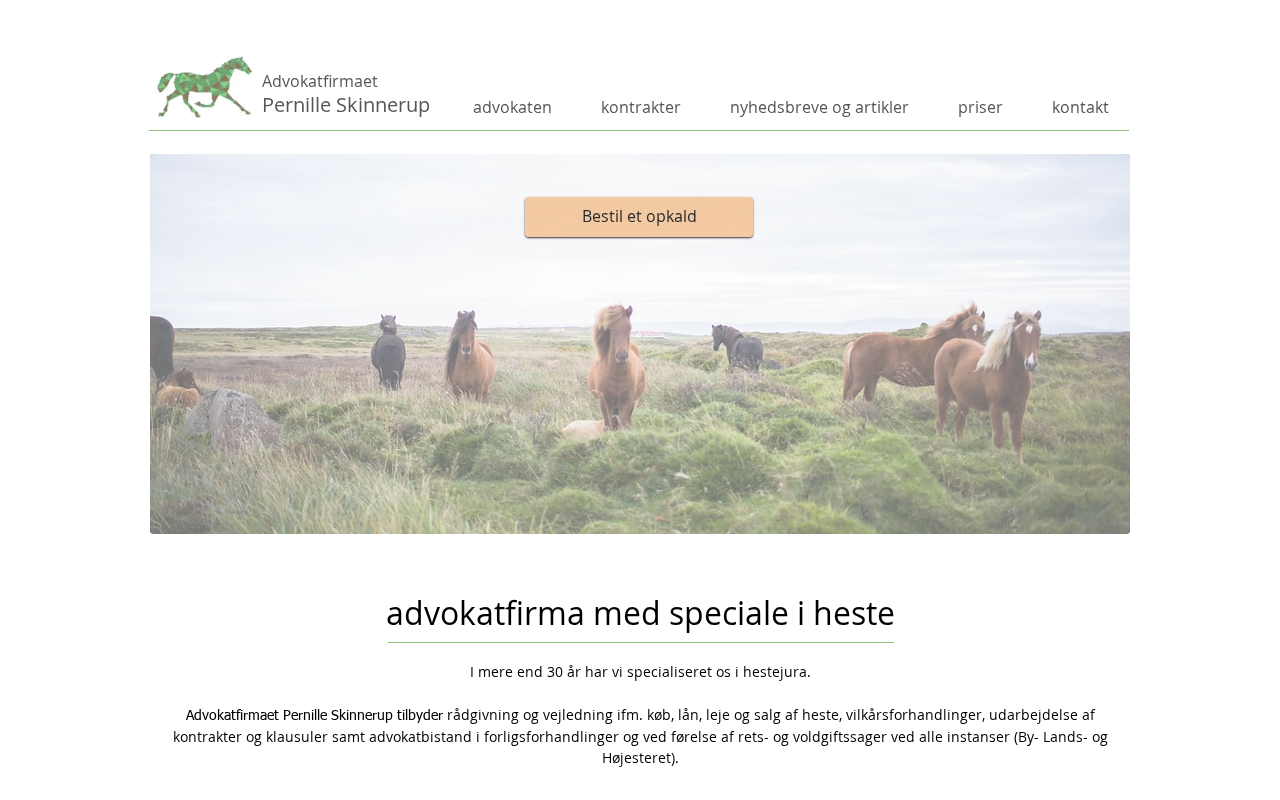1280x800 pixels.
Task: Click the "Advokatfirmaet" text above the name
Action: [320, 81]
